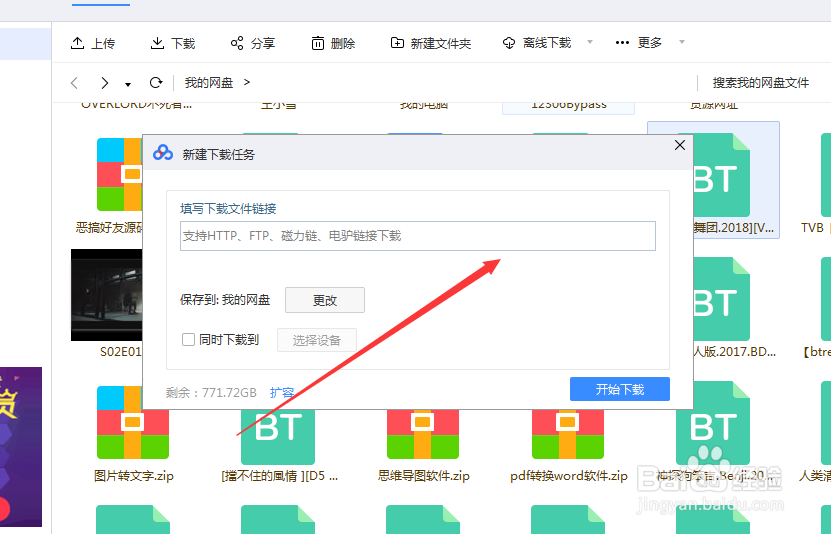831x534 pixels.
Task: Expand the 更多 dropdown arrow
Action: 682,42
